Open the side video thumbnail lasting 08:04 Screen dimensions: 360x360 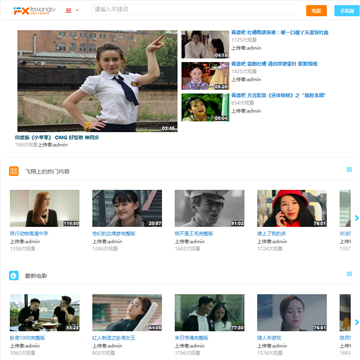tap(205, 107)
